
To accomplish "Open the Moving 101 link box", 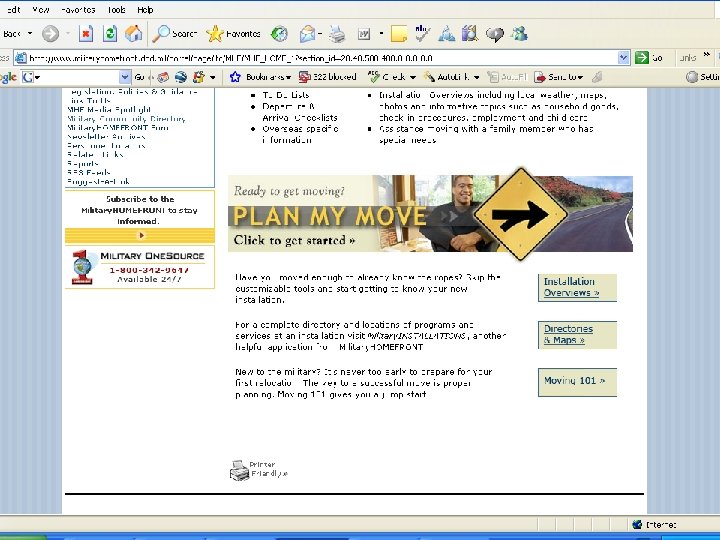I will (x=577, y=382).
